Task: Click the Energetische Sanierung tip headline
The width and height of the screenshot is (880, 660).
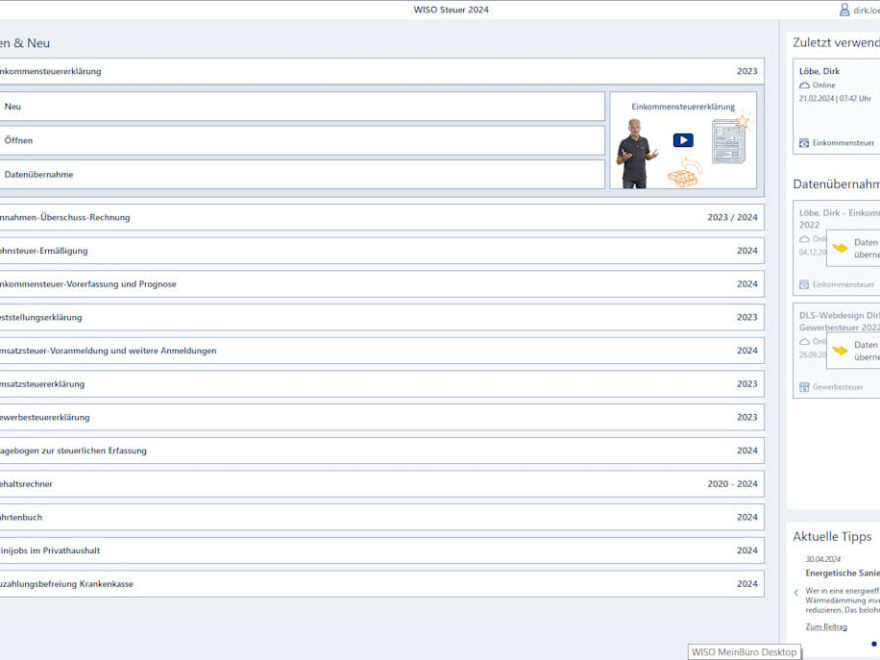Action: click(842, 573)
